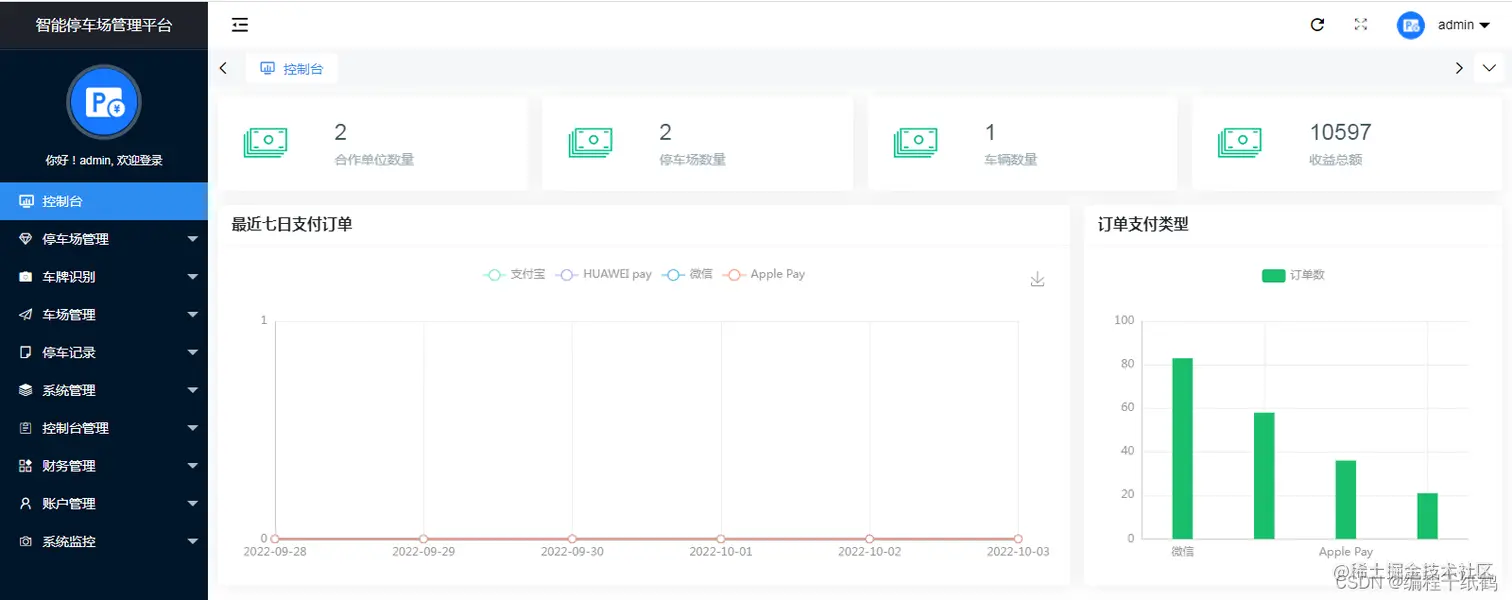
Task: Collapse the sidebar with the menu fold icon
Action: 240,25
